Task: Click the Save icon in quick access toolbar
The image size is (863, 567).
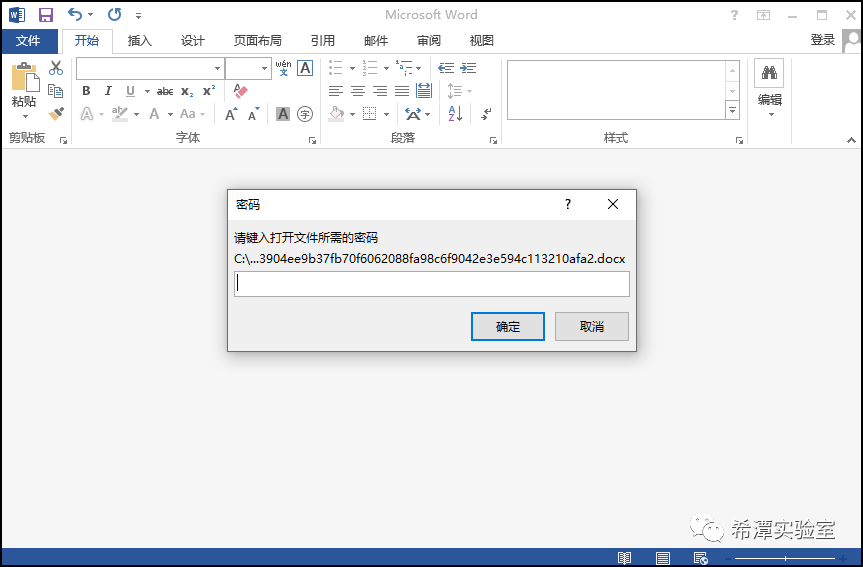Action: [46, 14]
